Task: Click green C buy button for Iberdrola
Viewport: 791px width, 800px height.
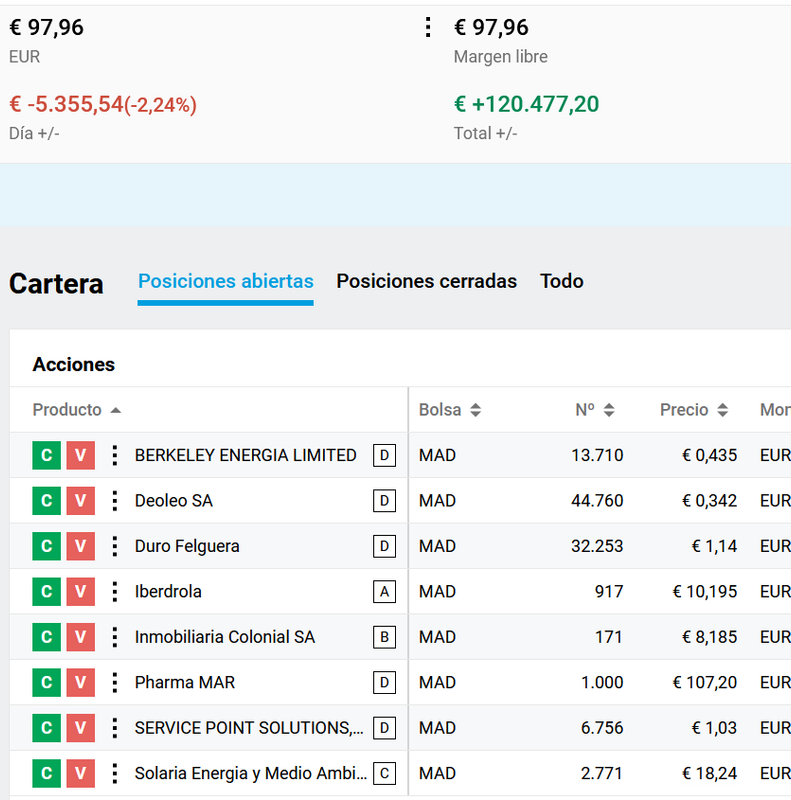Action: (46, 591)
